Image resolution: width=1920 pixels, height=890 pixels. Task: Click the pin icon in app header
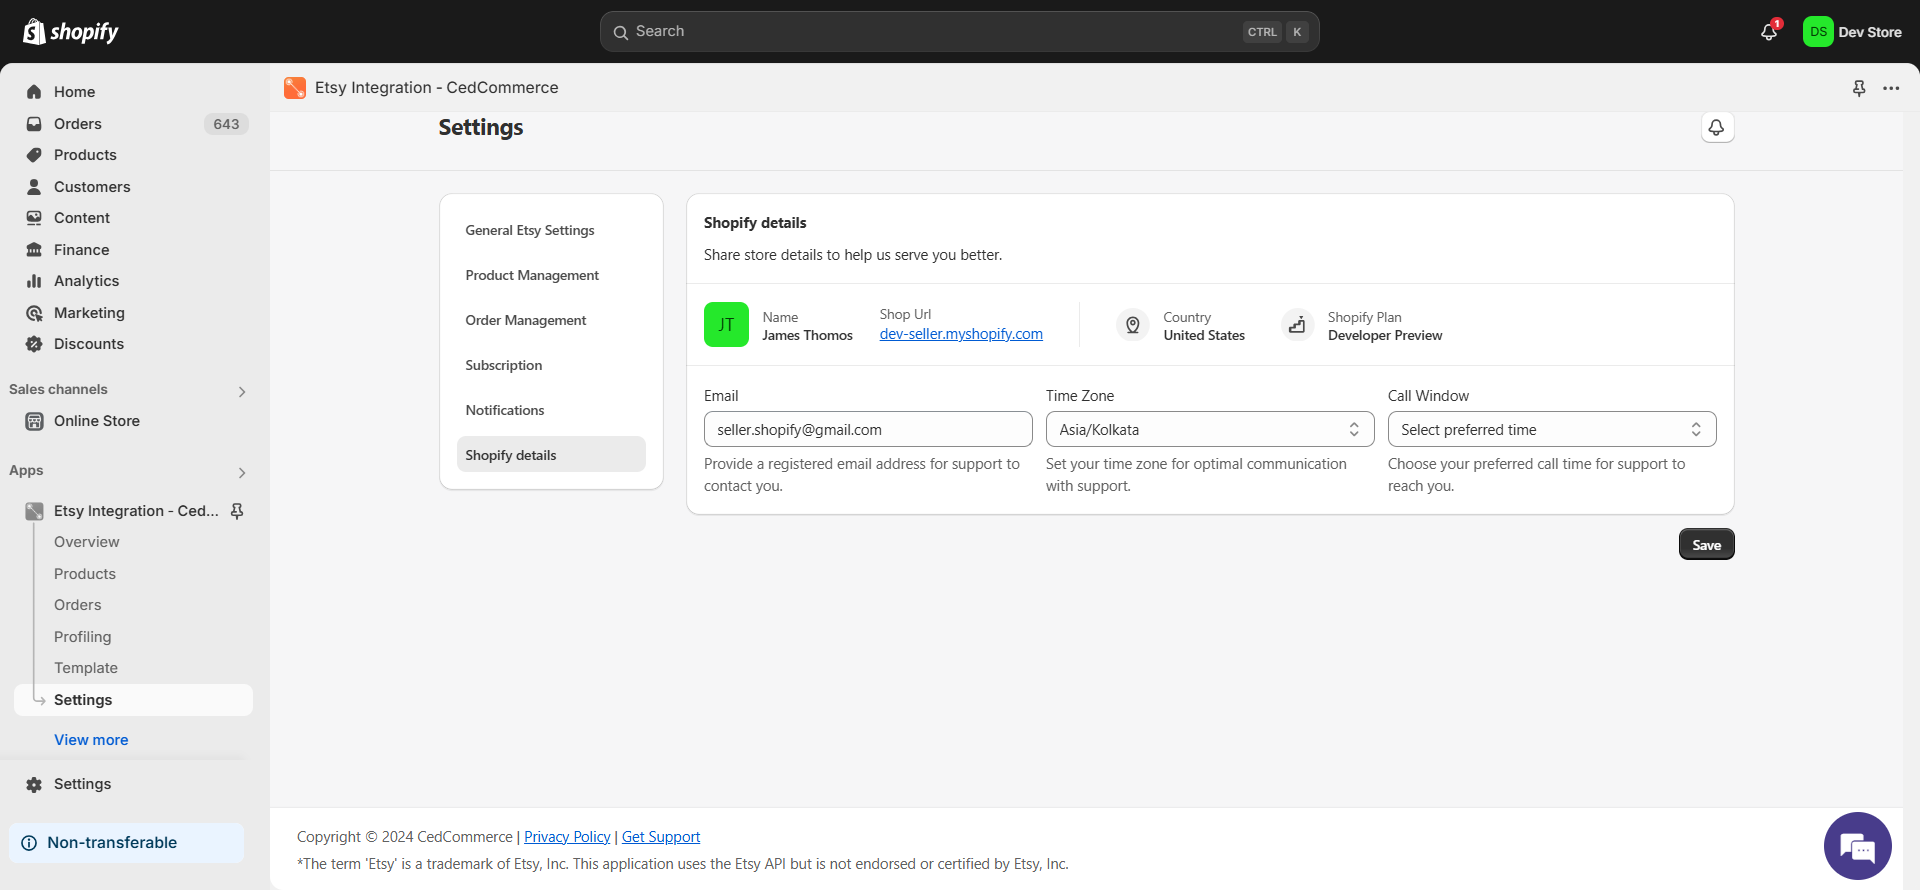point(1859,88)
